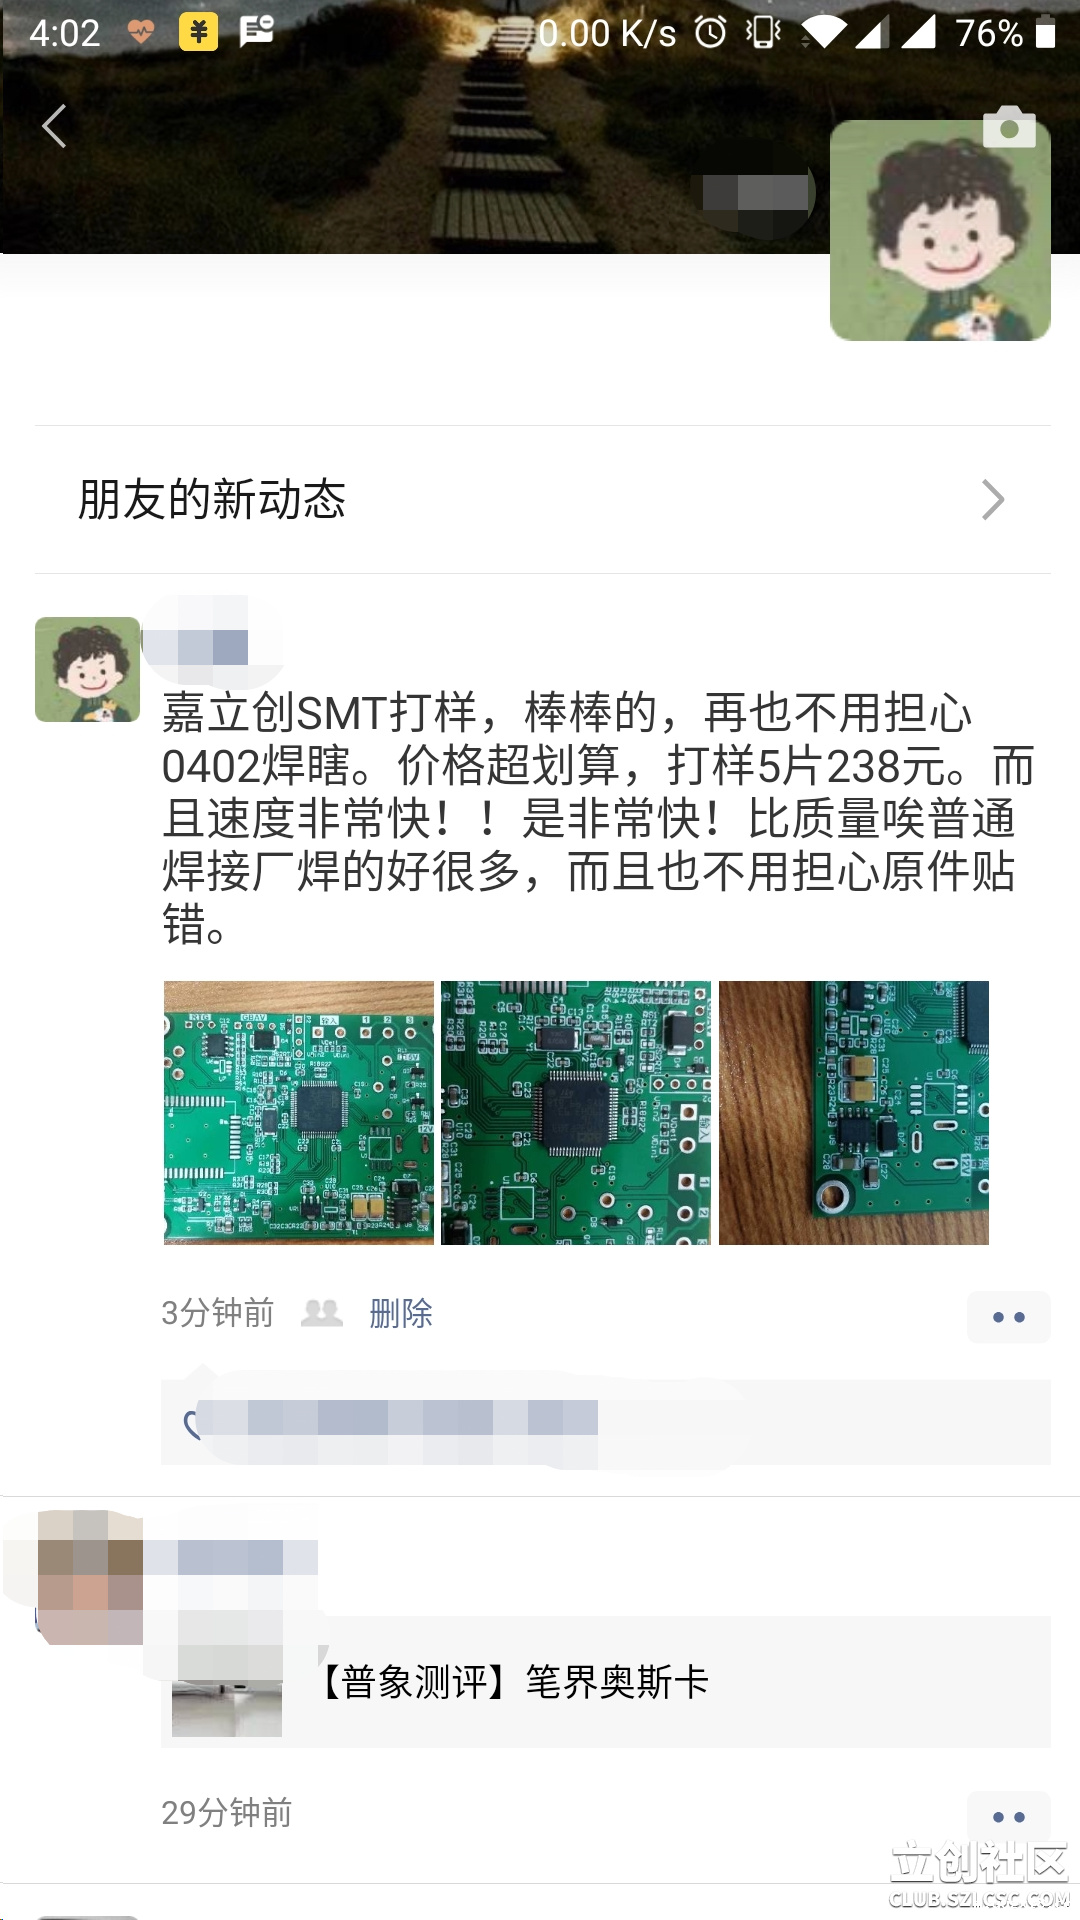Tap the large cartoon profile avatar
Viewport: 1080px width, 1920px height.
[940, 231]
